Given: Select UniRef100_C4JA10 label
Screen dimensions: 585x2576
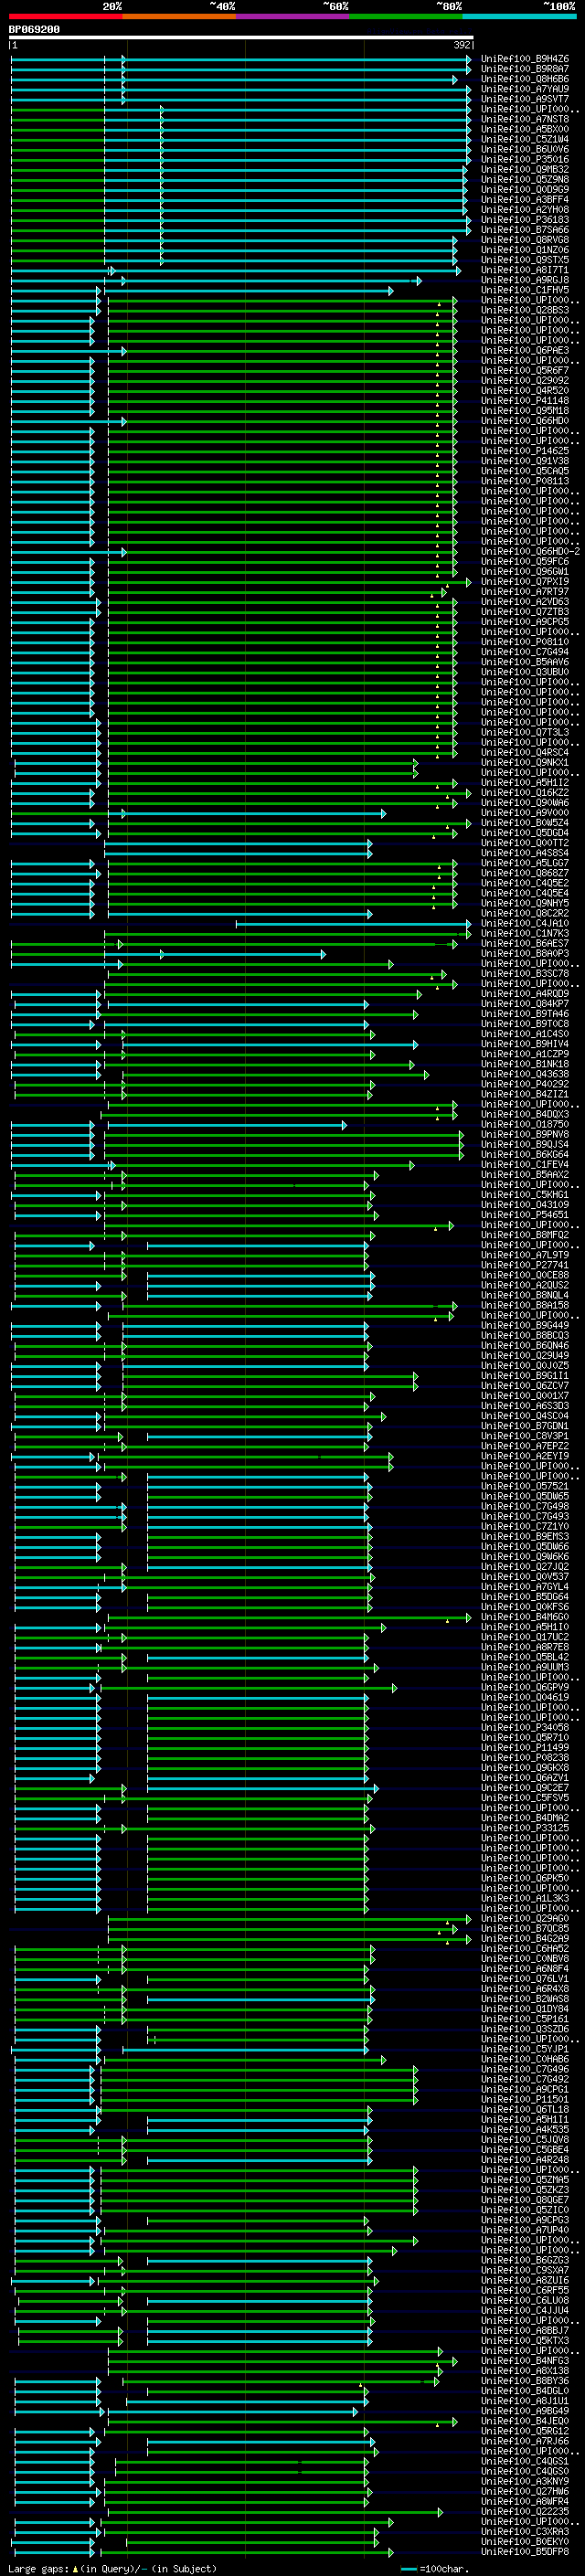Looking at the screenshot, I should pos(524,924).
